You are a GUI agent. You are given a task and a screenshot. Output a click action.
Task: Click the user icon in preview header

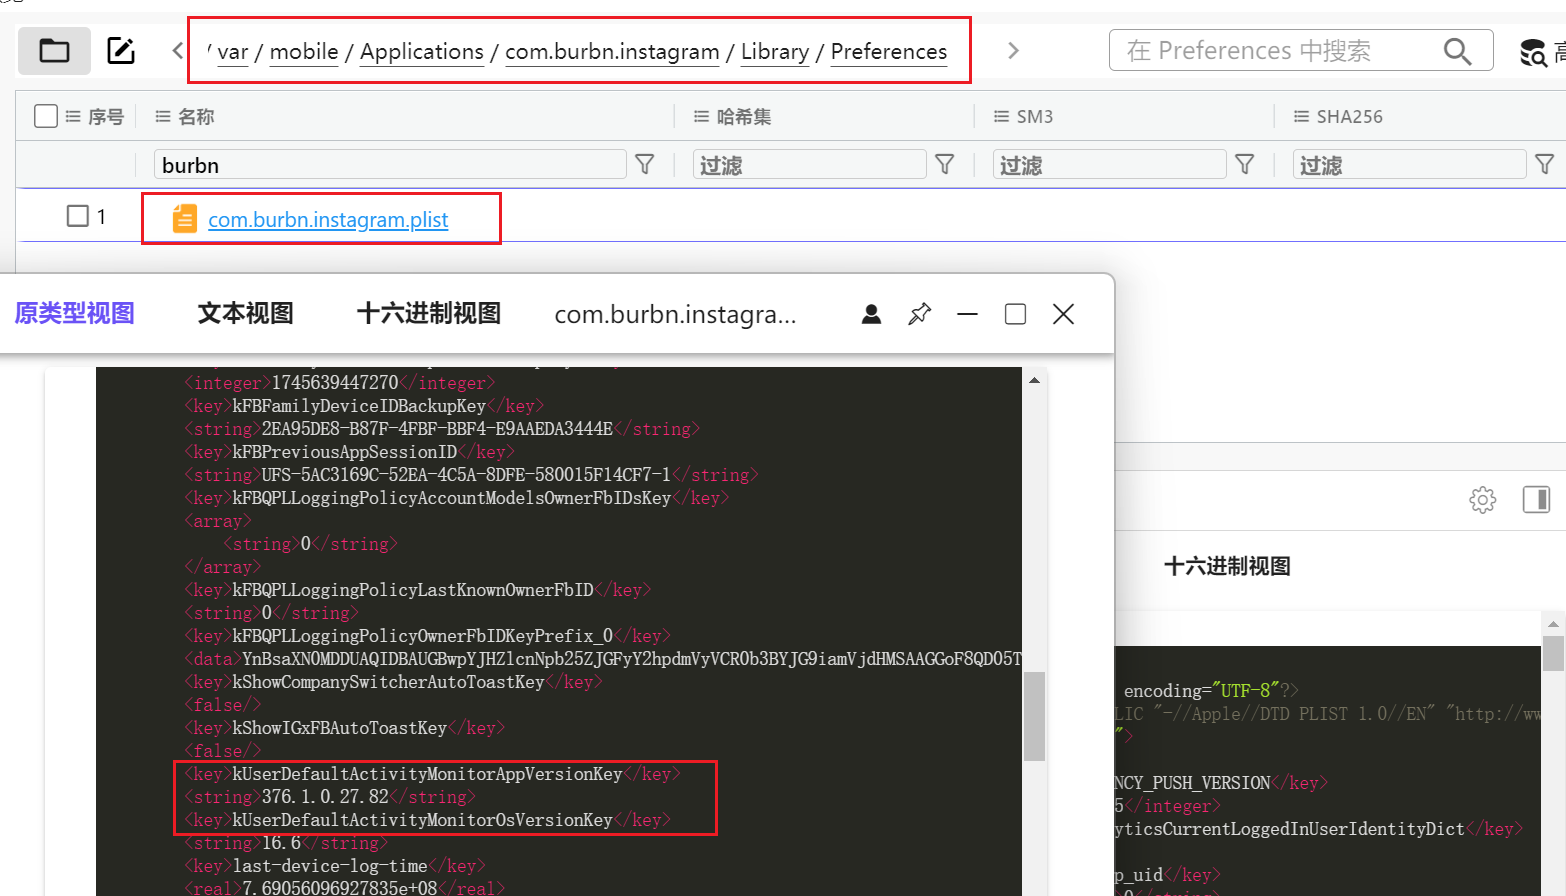point(871,314)
